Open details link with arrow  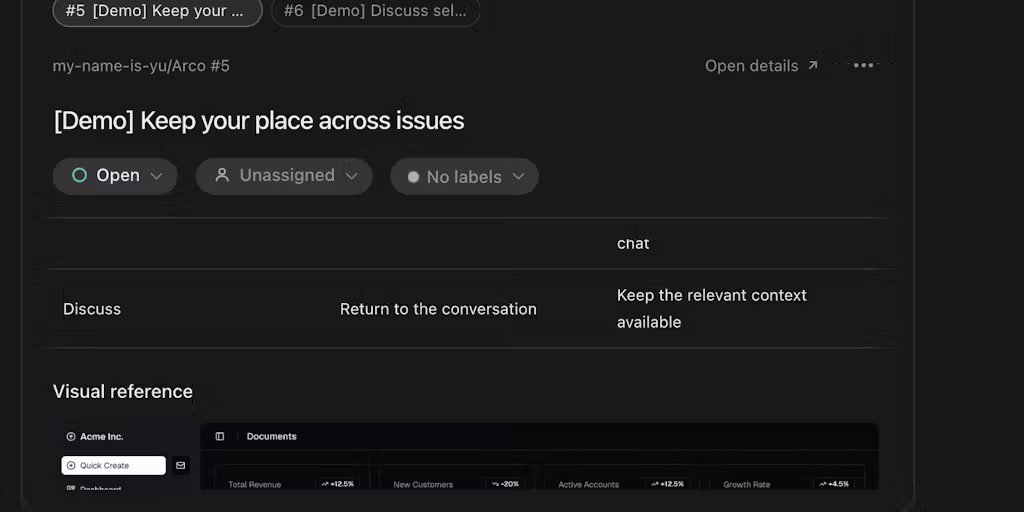[x=761, y=66]
